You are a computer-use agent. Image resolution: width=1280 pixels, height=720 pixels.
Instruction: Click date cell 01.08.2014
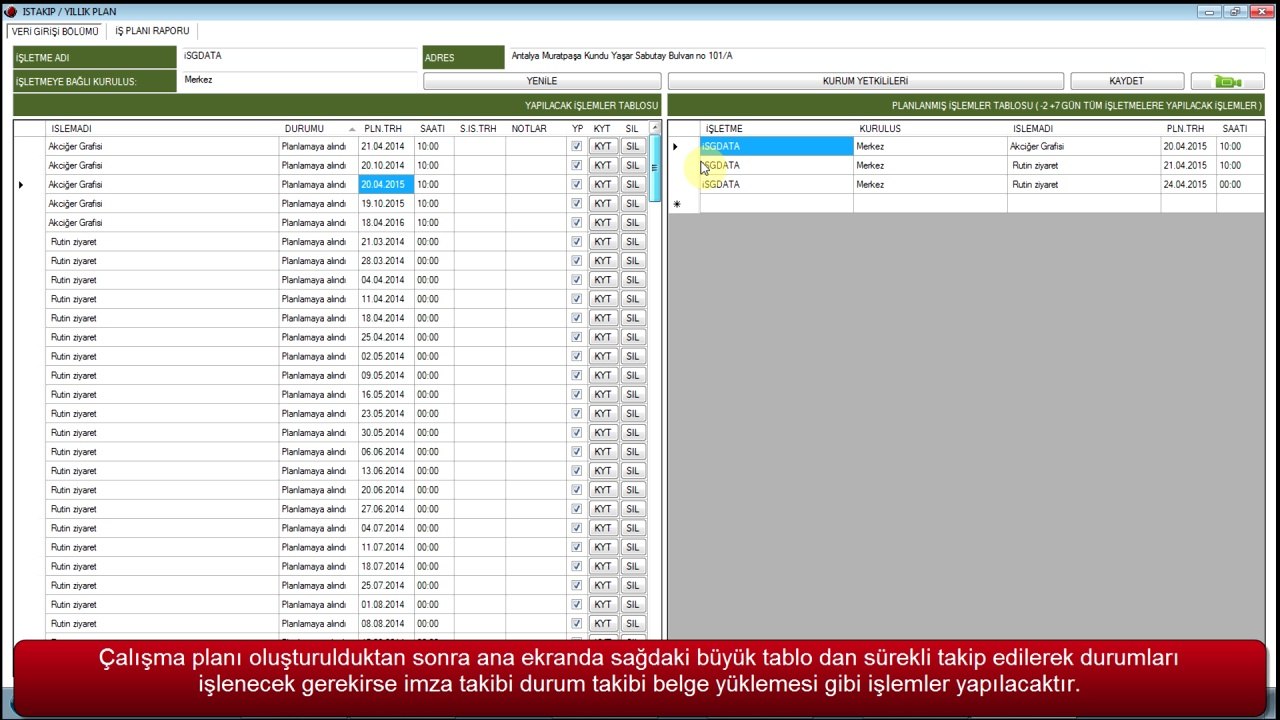point(386,604)
